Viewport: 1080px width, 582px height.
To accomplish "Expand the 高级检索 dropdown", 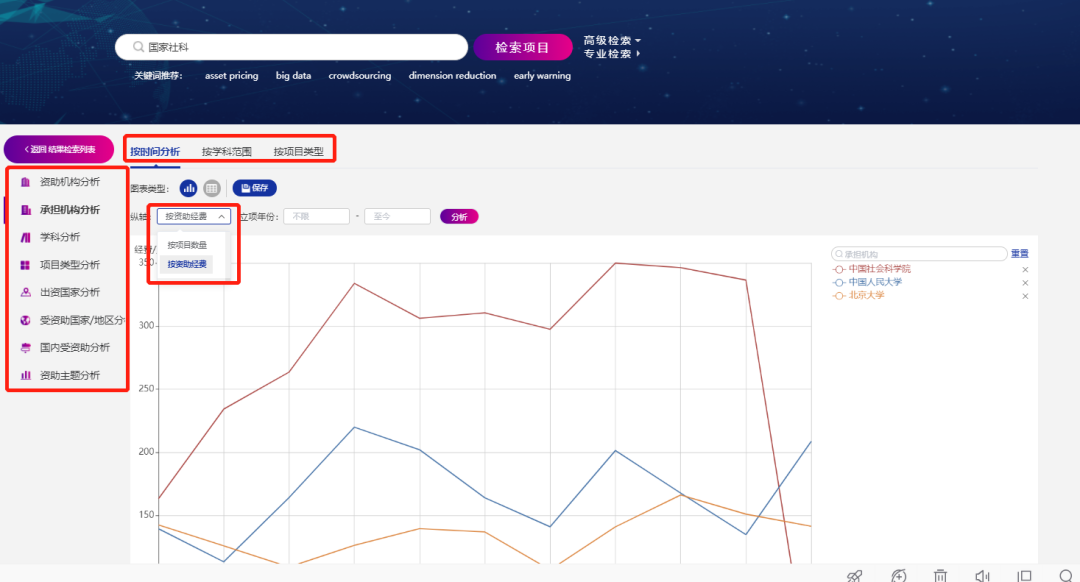I will click(x=612, y=41).
